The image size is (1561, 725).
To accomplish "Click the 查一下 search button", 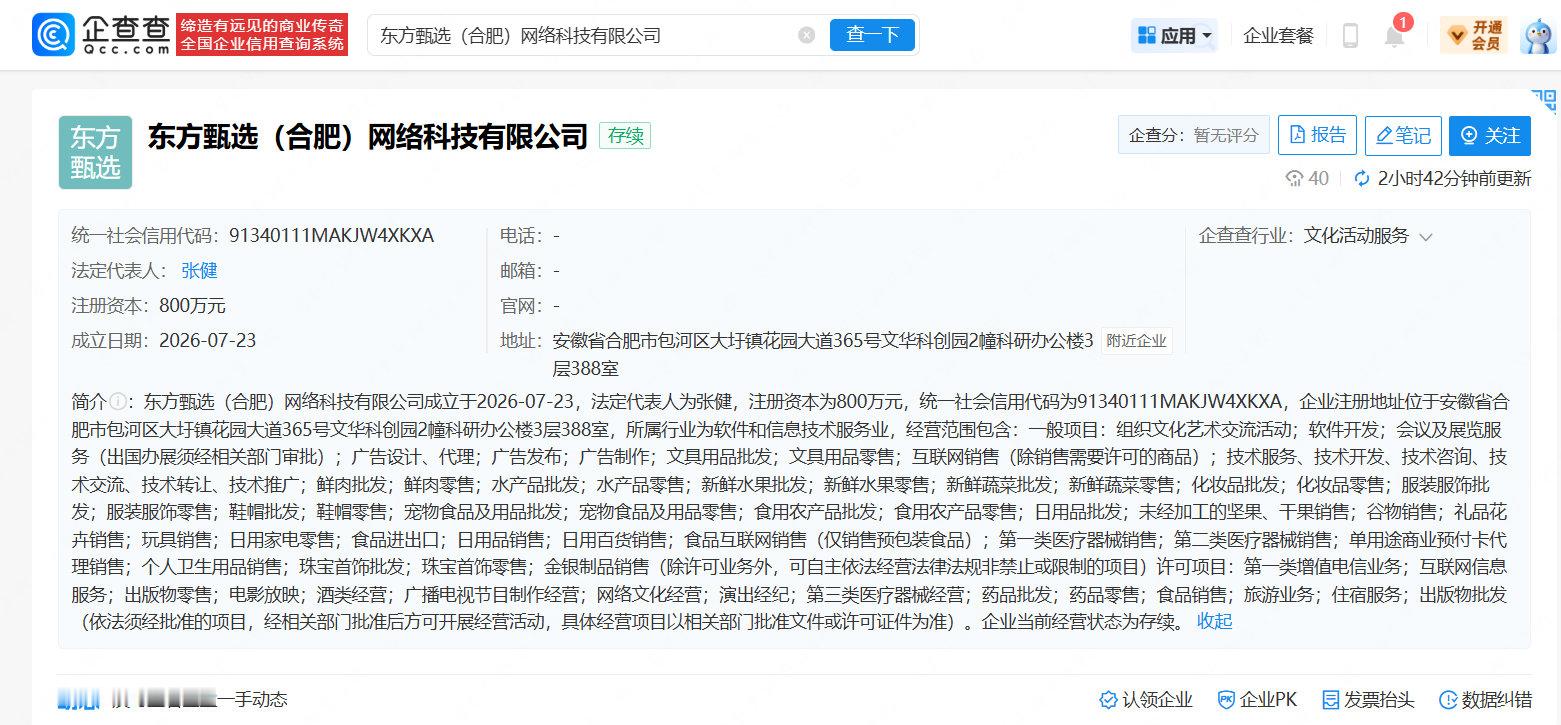I will click(x=872, y=35).
